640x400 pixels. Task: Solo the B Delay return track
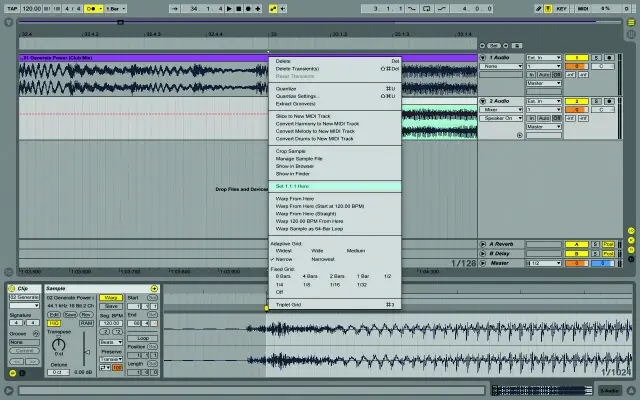[x=596, y=253]
